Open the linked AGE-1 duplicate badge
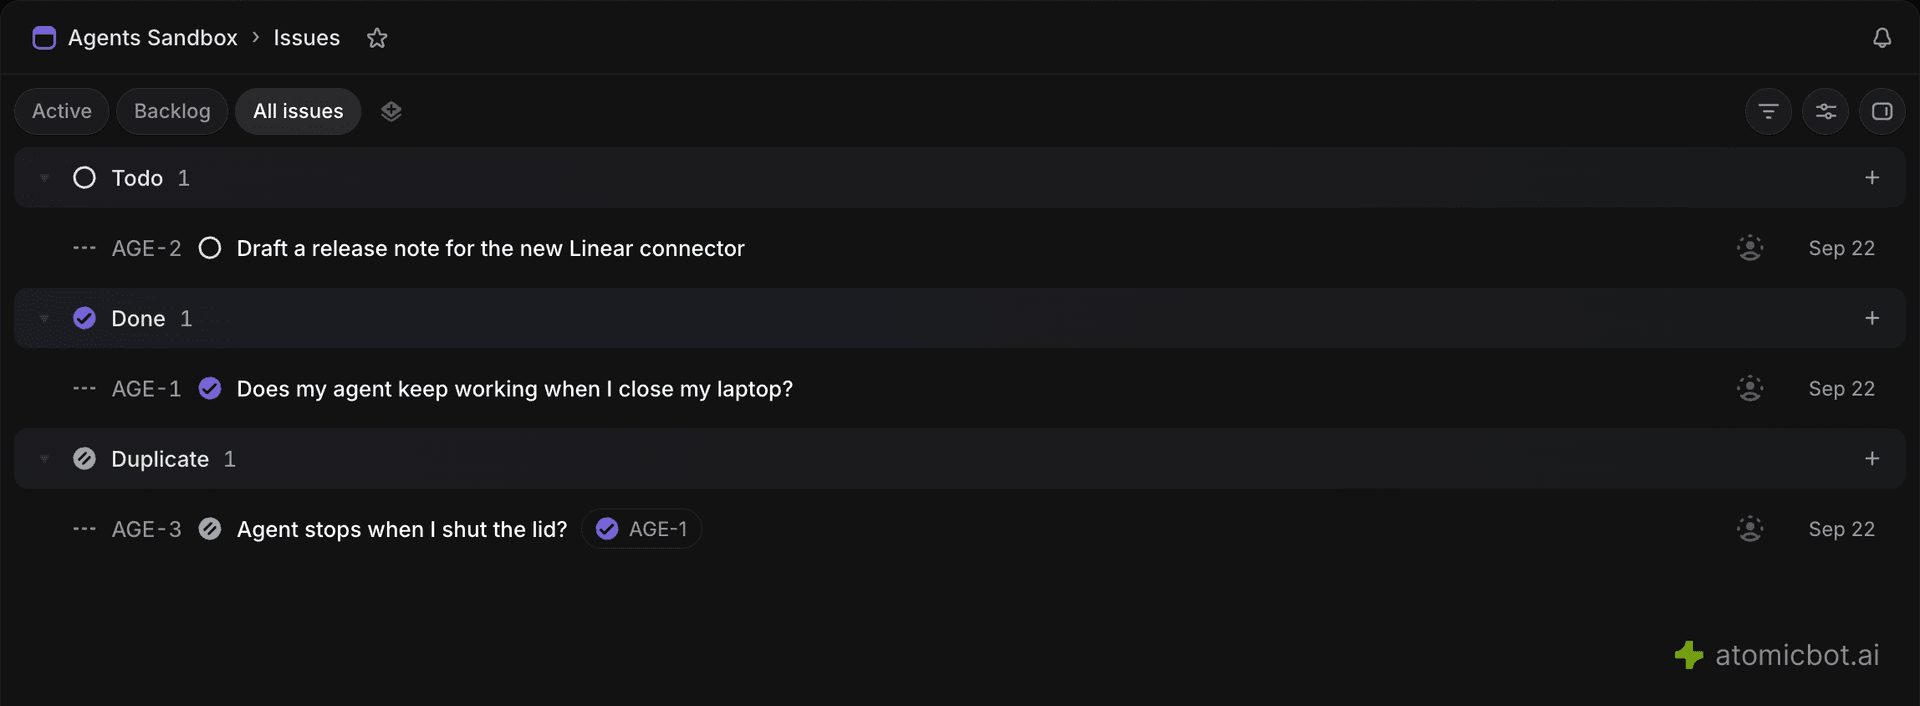Image resolution: width=1920 pixels, height=706 pixels. (641, 529)
